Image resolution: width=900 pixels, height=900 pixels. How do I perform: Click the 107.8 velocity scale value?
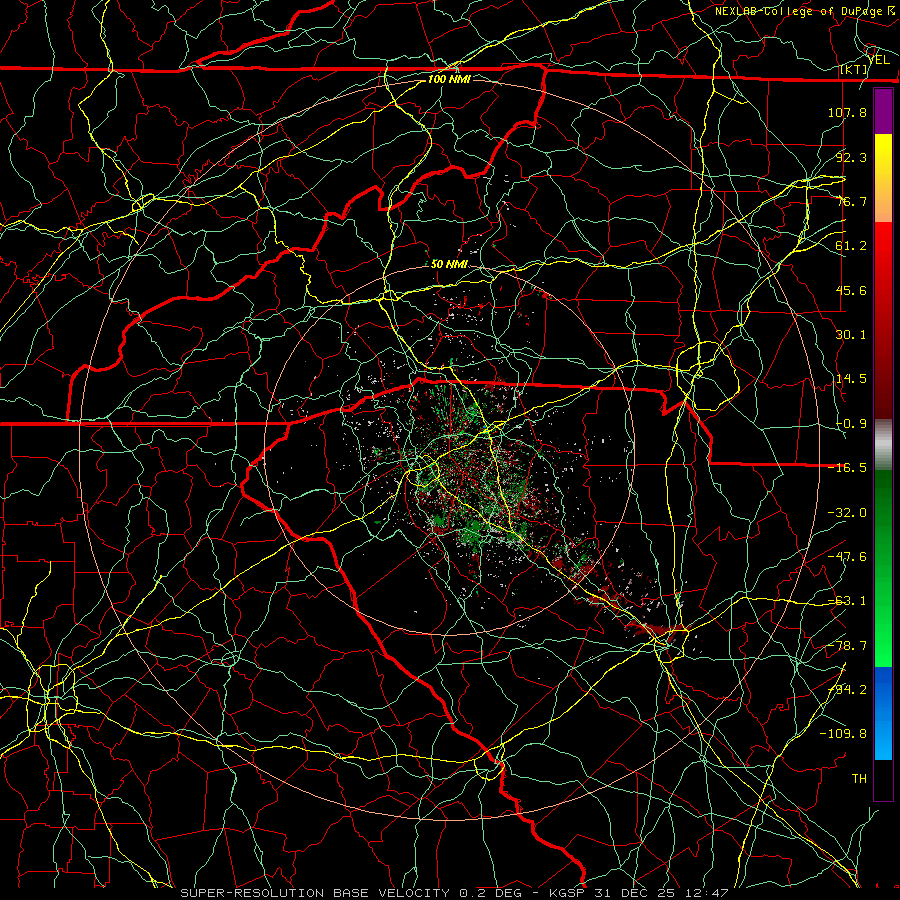click(847, 112)
